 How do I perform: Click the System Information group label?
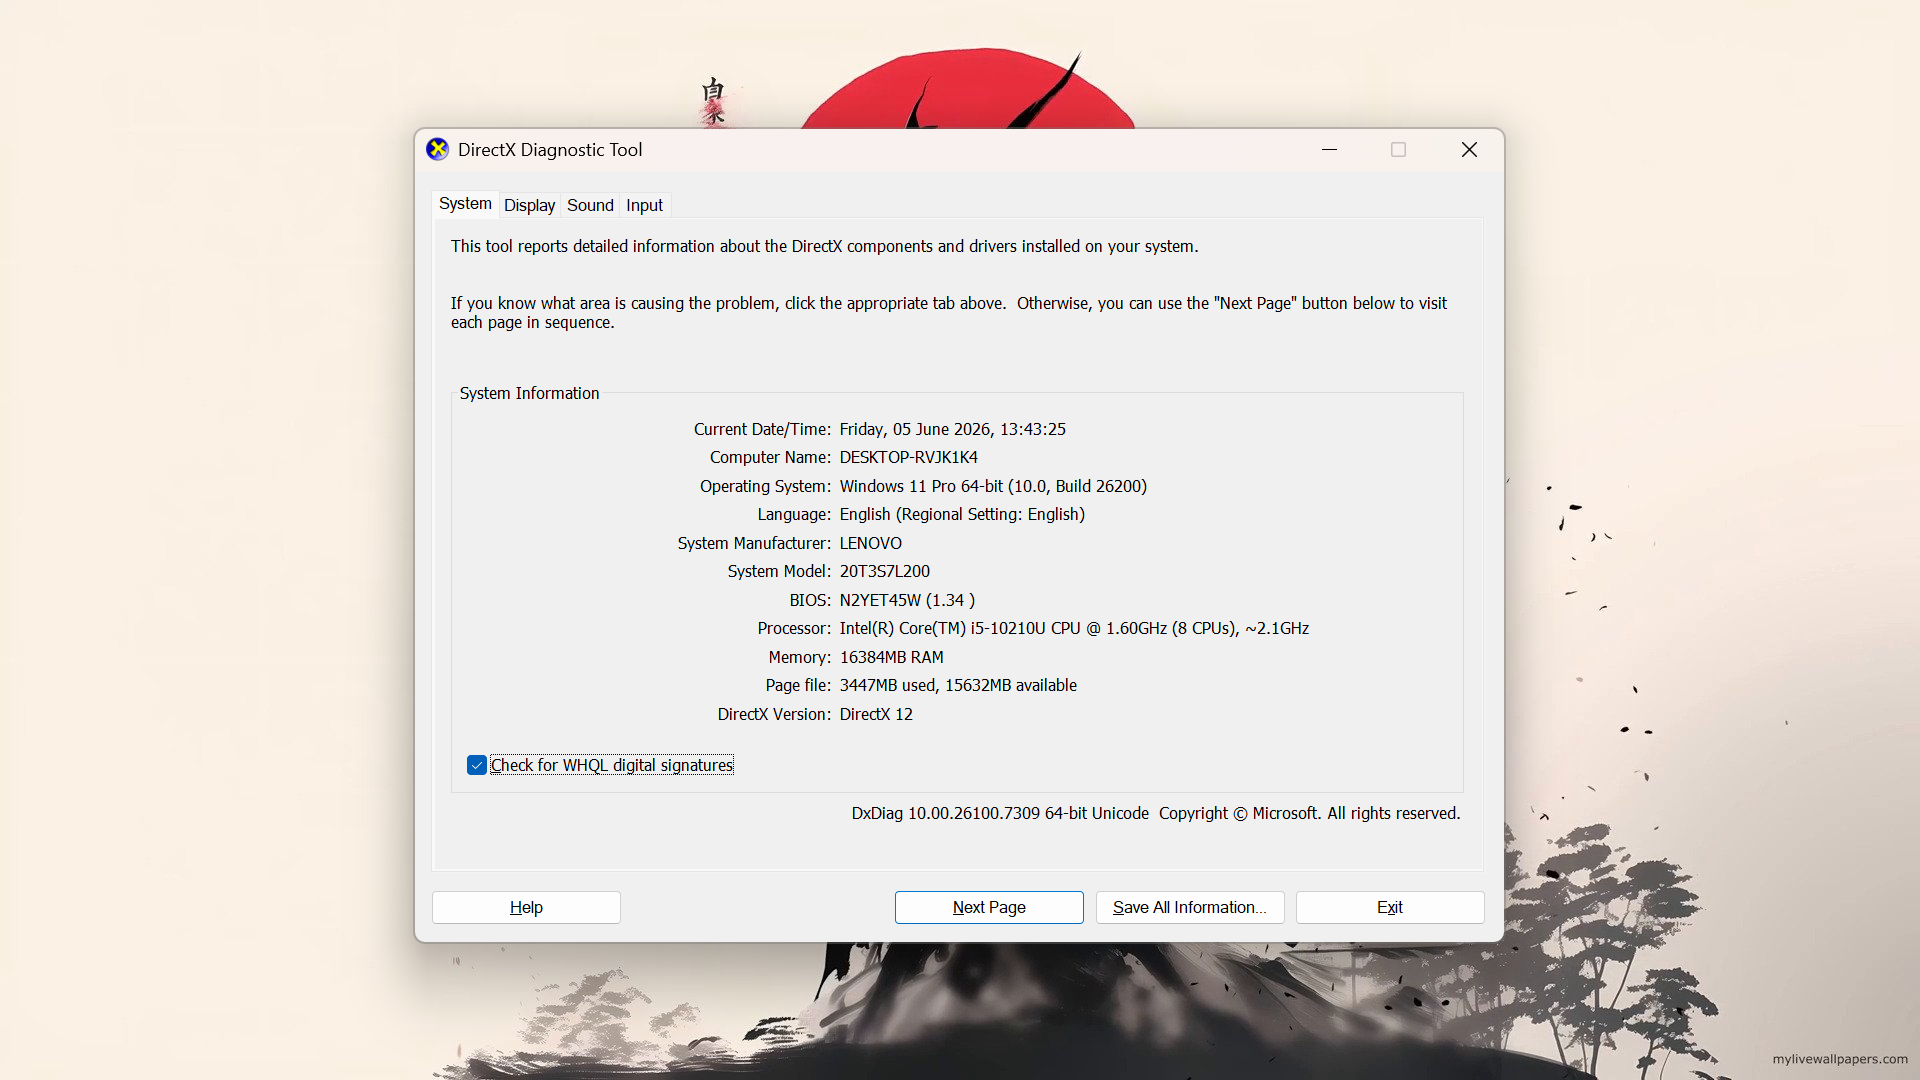(529, 393)
